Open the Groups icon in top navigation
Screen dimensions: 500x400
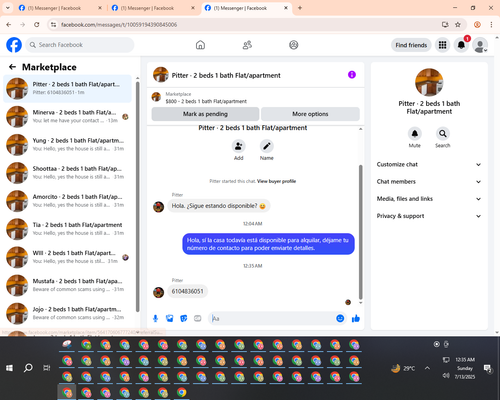click(294, 45)
